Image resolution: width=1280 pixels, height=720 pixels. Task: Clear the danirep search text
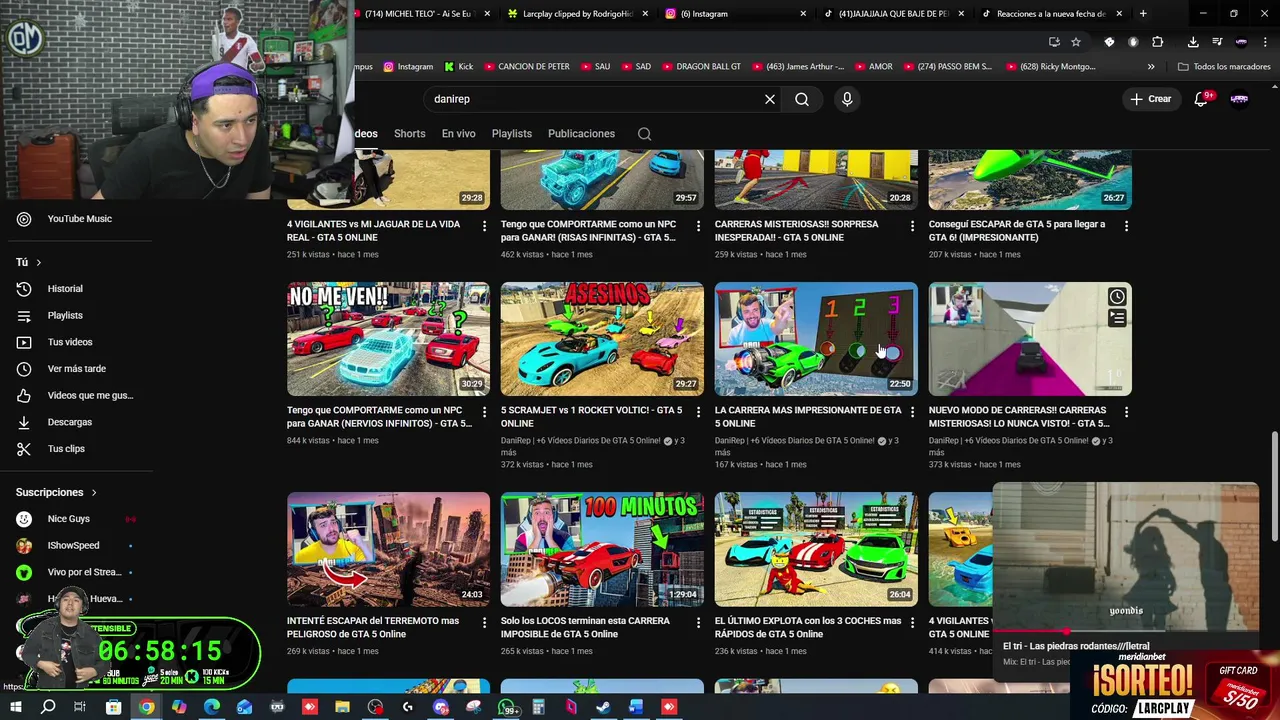click(770, 99)
